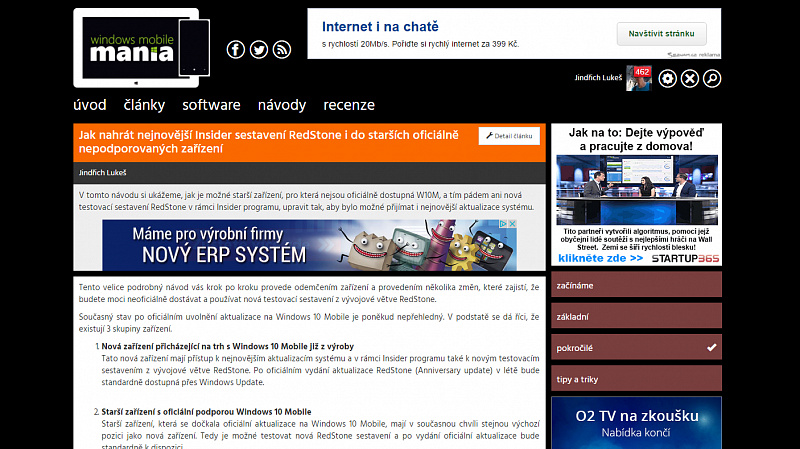Viewport: 800px width, 449px height.
Task: Click the NOVÝ ERP SYSTÉM banner
Action: pyautogui.click(x=309, y=245)
